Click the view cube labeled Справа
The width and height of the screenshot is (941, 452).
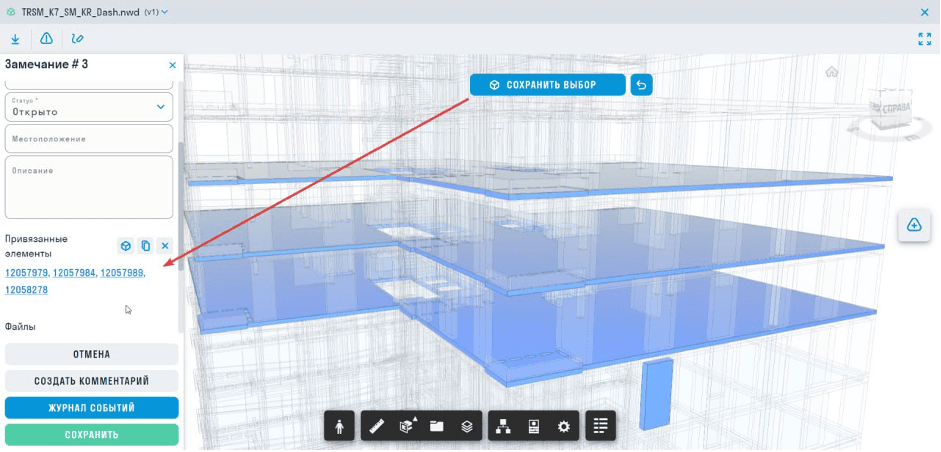click(x=887, y=110)
